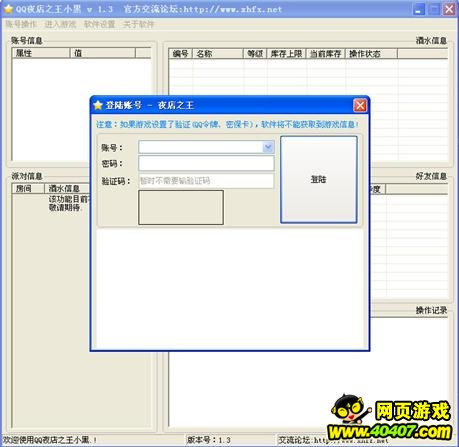Image resolution: width=459 pixels, height=447 pixels.
Task: Open the 账号操作 menu
Action: click(x=21, y=24)
